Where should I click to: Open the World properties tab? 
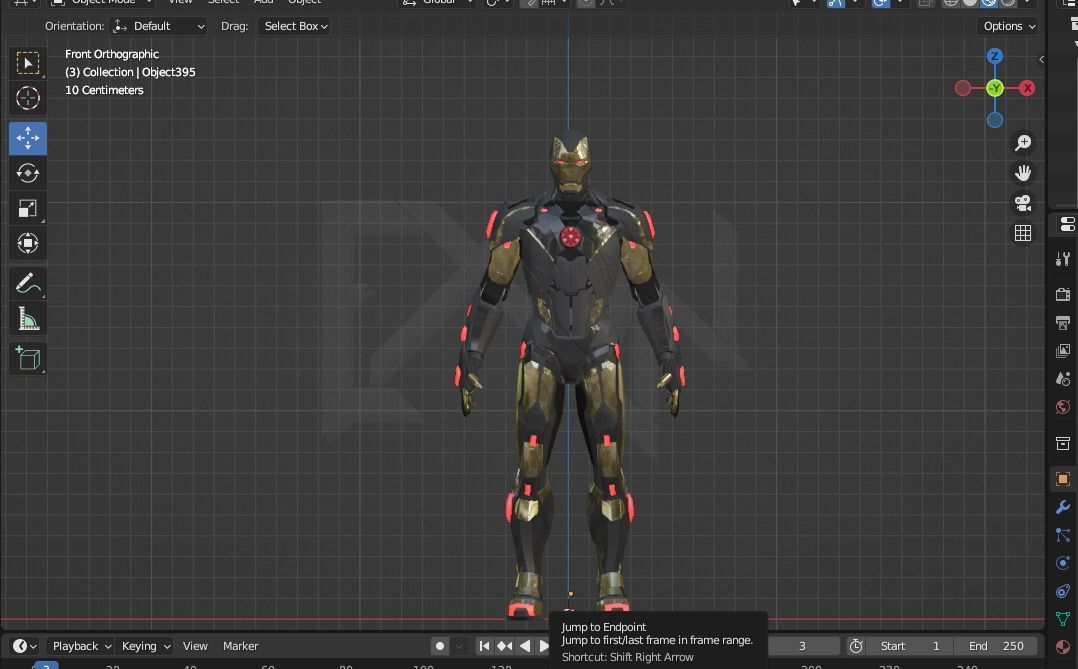(1063, 407)
